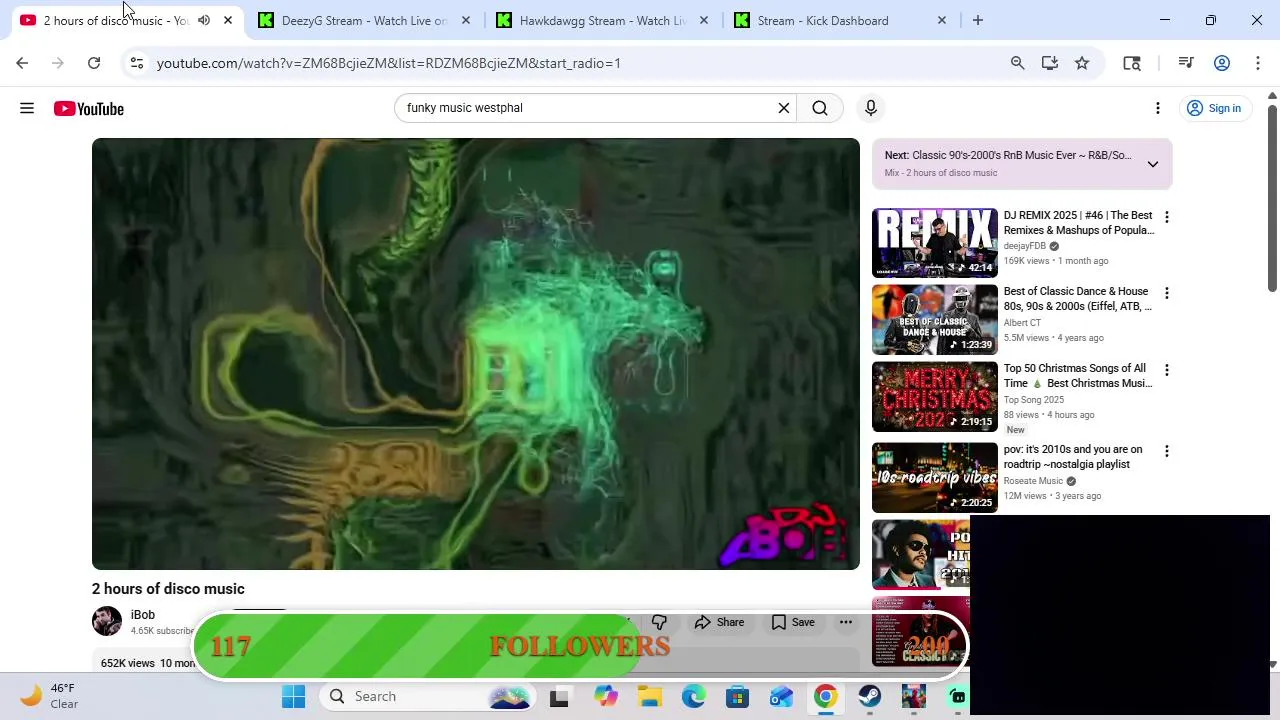The height and width of the screenshot is (720, 1280).
Task: Share the disco music video
Action: [x=719, y=622]
